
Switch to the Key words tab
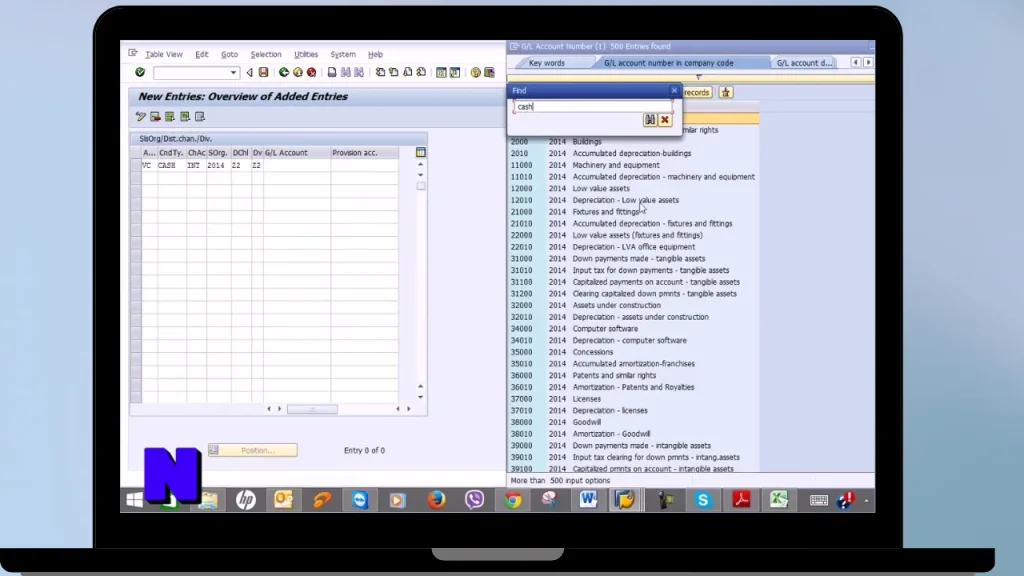(x=547, y=63)
